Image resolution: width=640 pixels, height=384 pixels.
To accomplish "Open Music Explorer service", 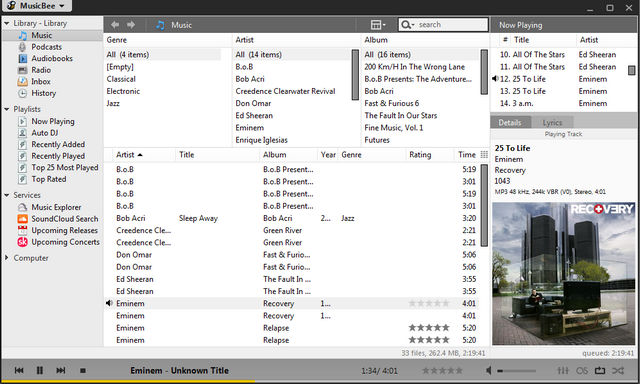I will (x=56, y=207).
